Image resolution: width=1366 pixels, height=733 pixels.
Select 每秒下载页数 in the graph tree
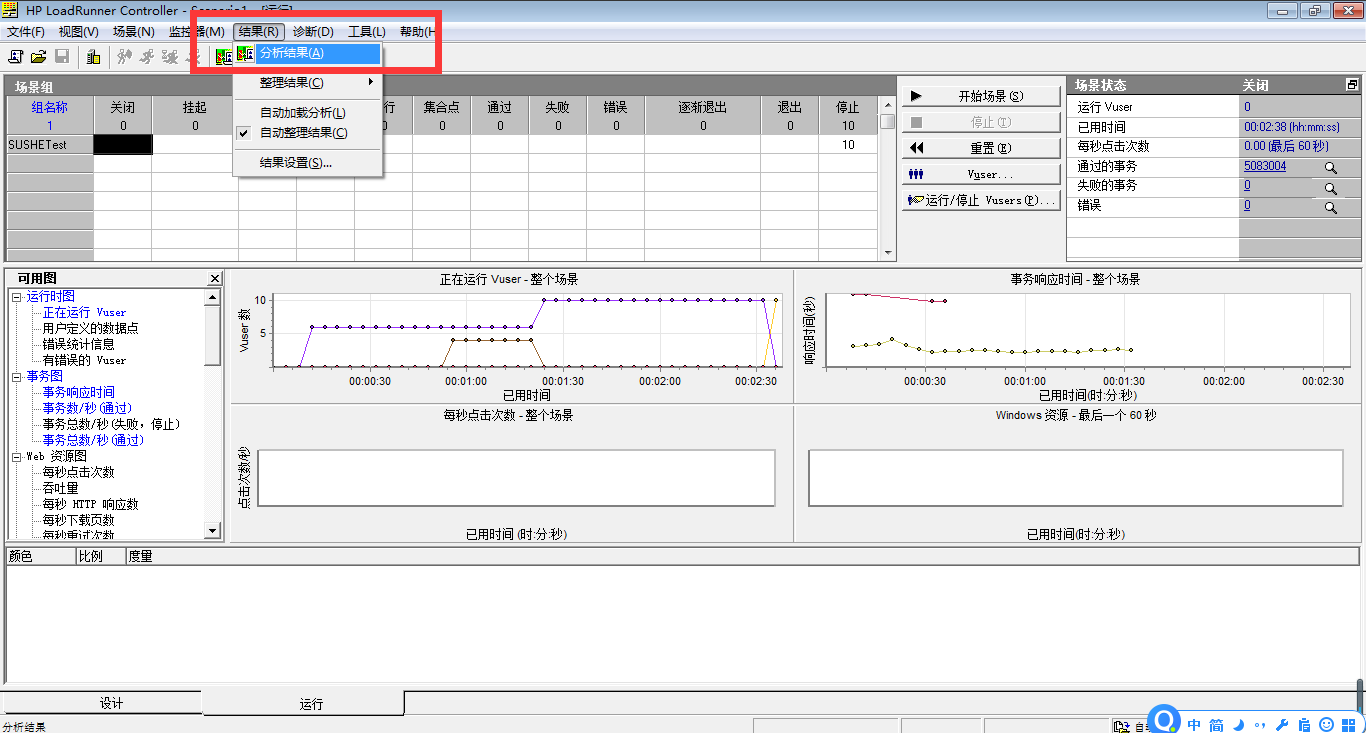tap(78, 520)
